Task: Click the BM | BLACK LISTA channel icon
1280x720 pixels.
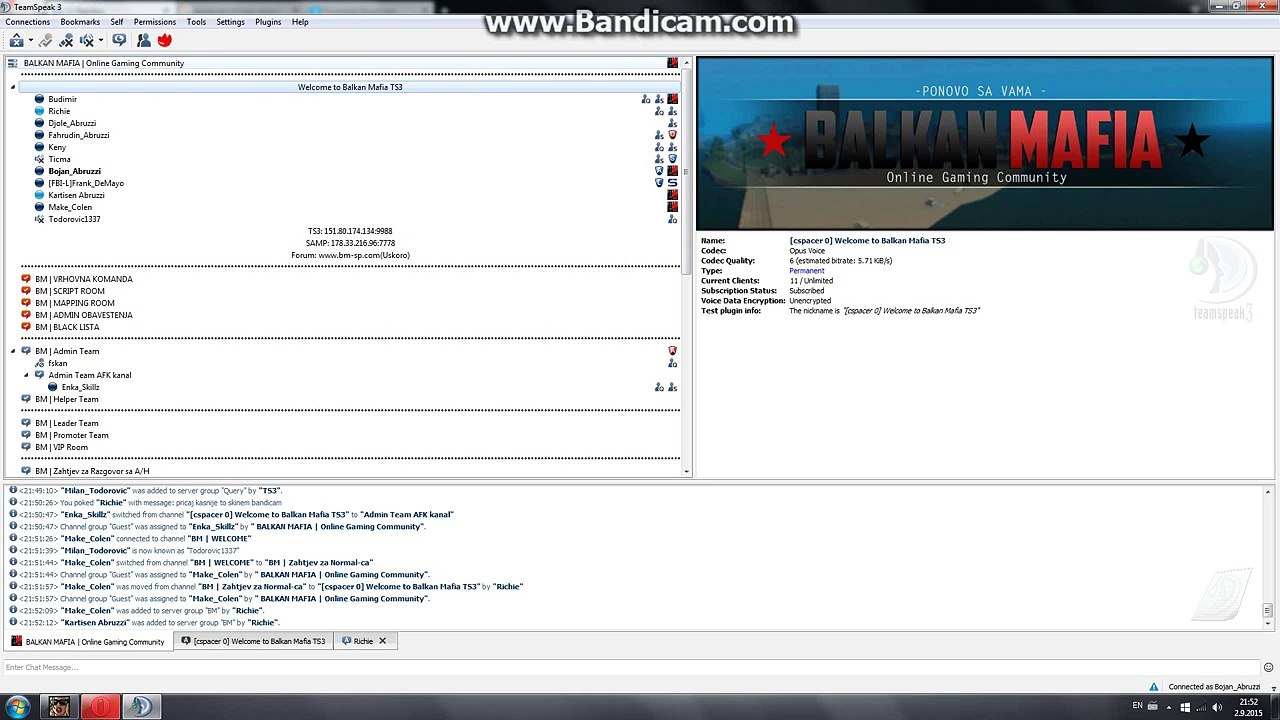Action: pos(26,327)
